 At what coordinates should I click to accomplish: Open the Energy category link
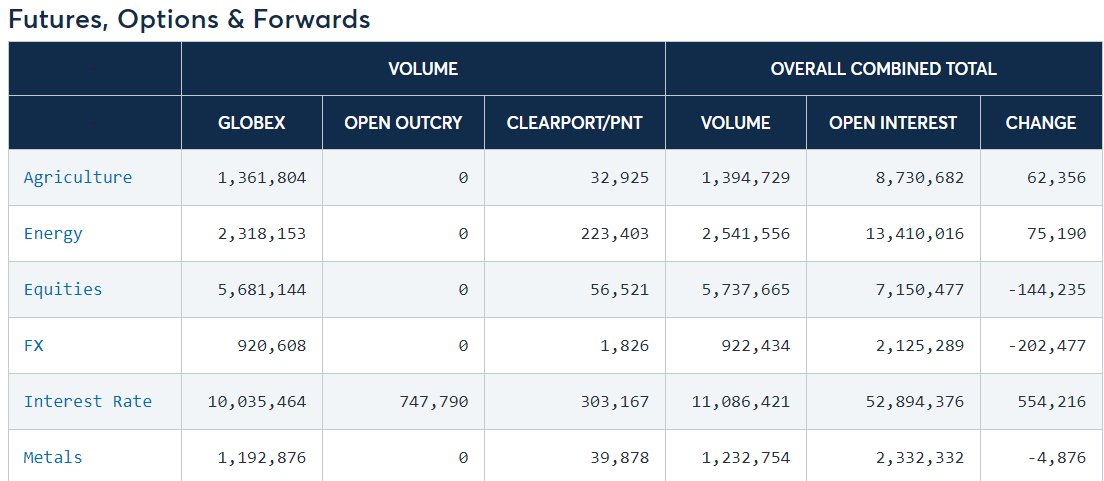point(53,233)
